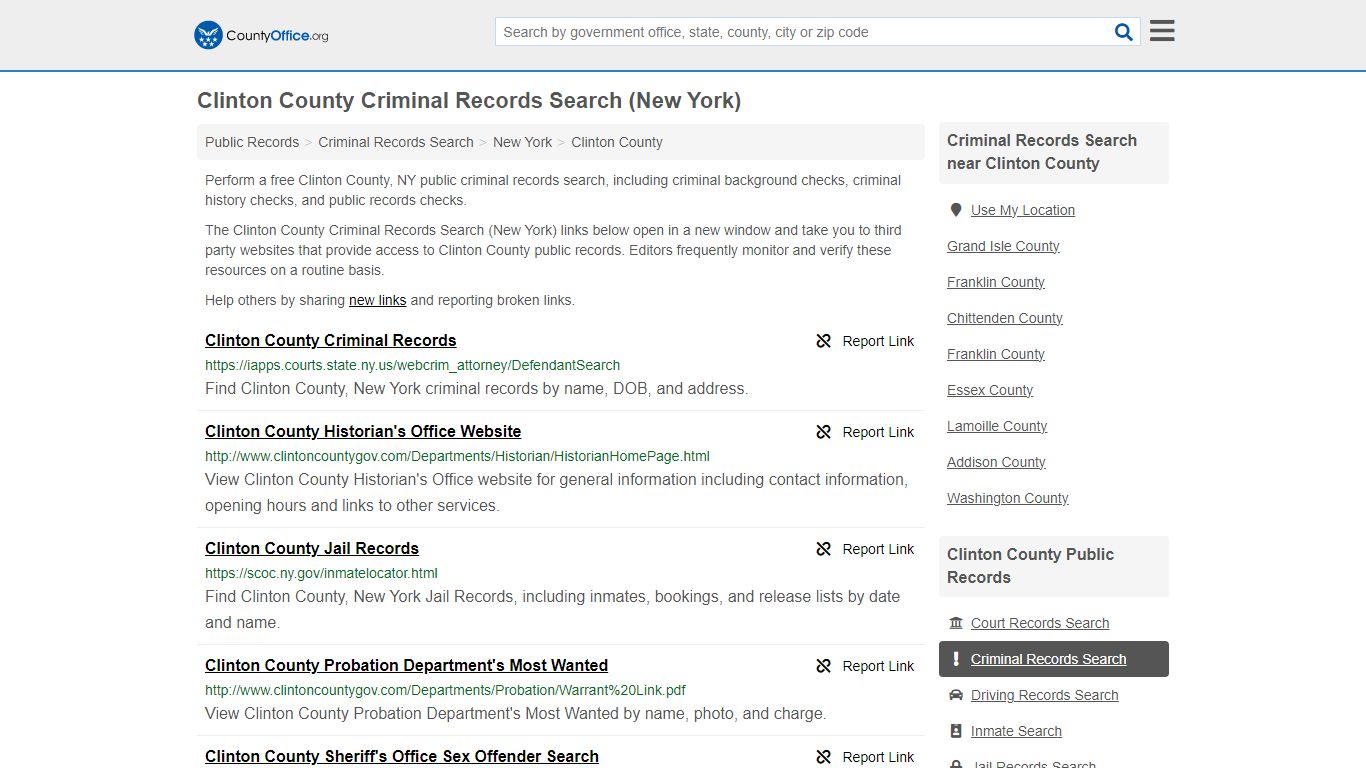The height and width of the screenshot is (768, 1366).
Task: Open Clinton County Jail Records link
Action: 312,548
